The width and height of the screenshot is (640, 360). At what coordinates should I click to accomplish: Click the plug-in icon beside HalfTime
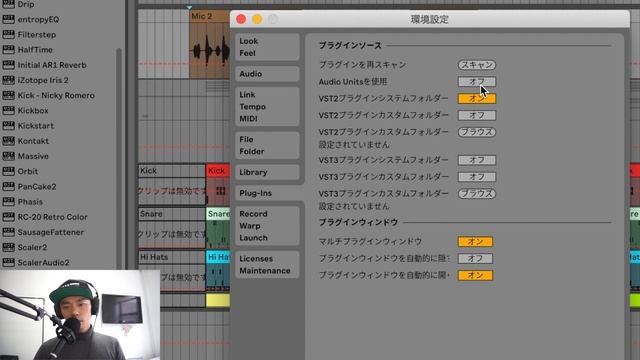(x=8, y=49)
